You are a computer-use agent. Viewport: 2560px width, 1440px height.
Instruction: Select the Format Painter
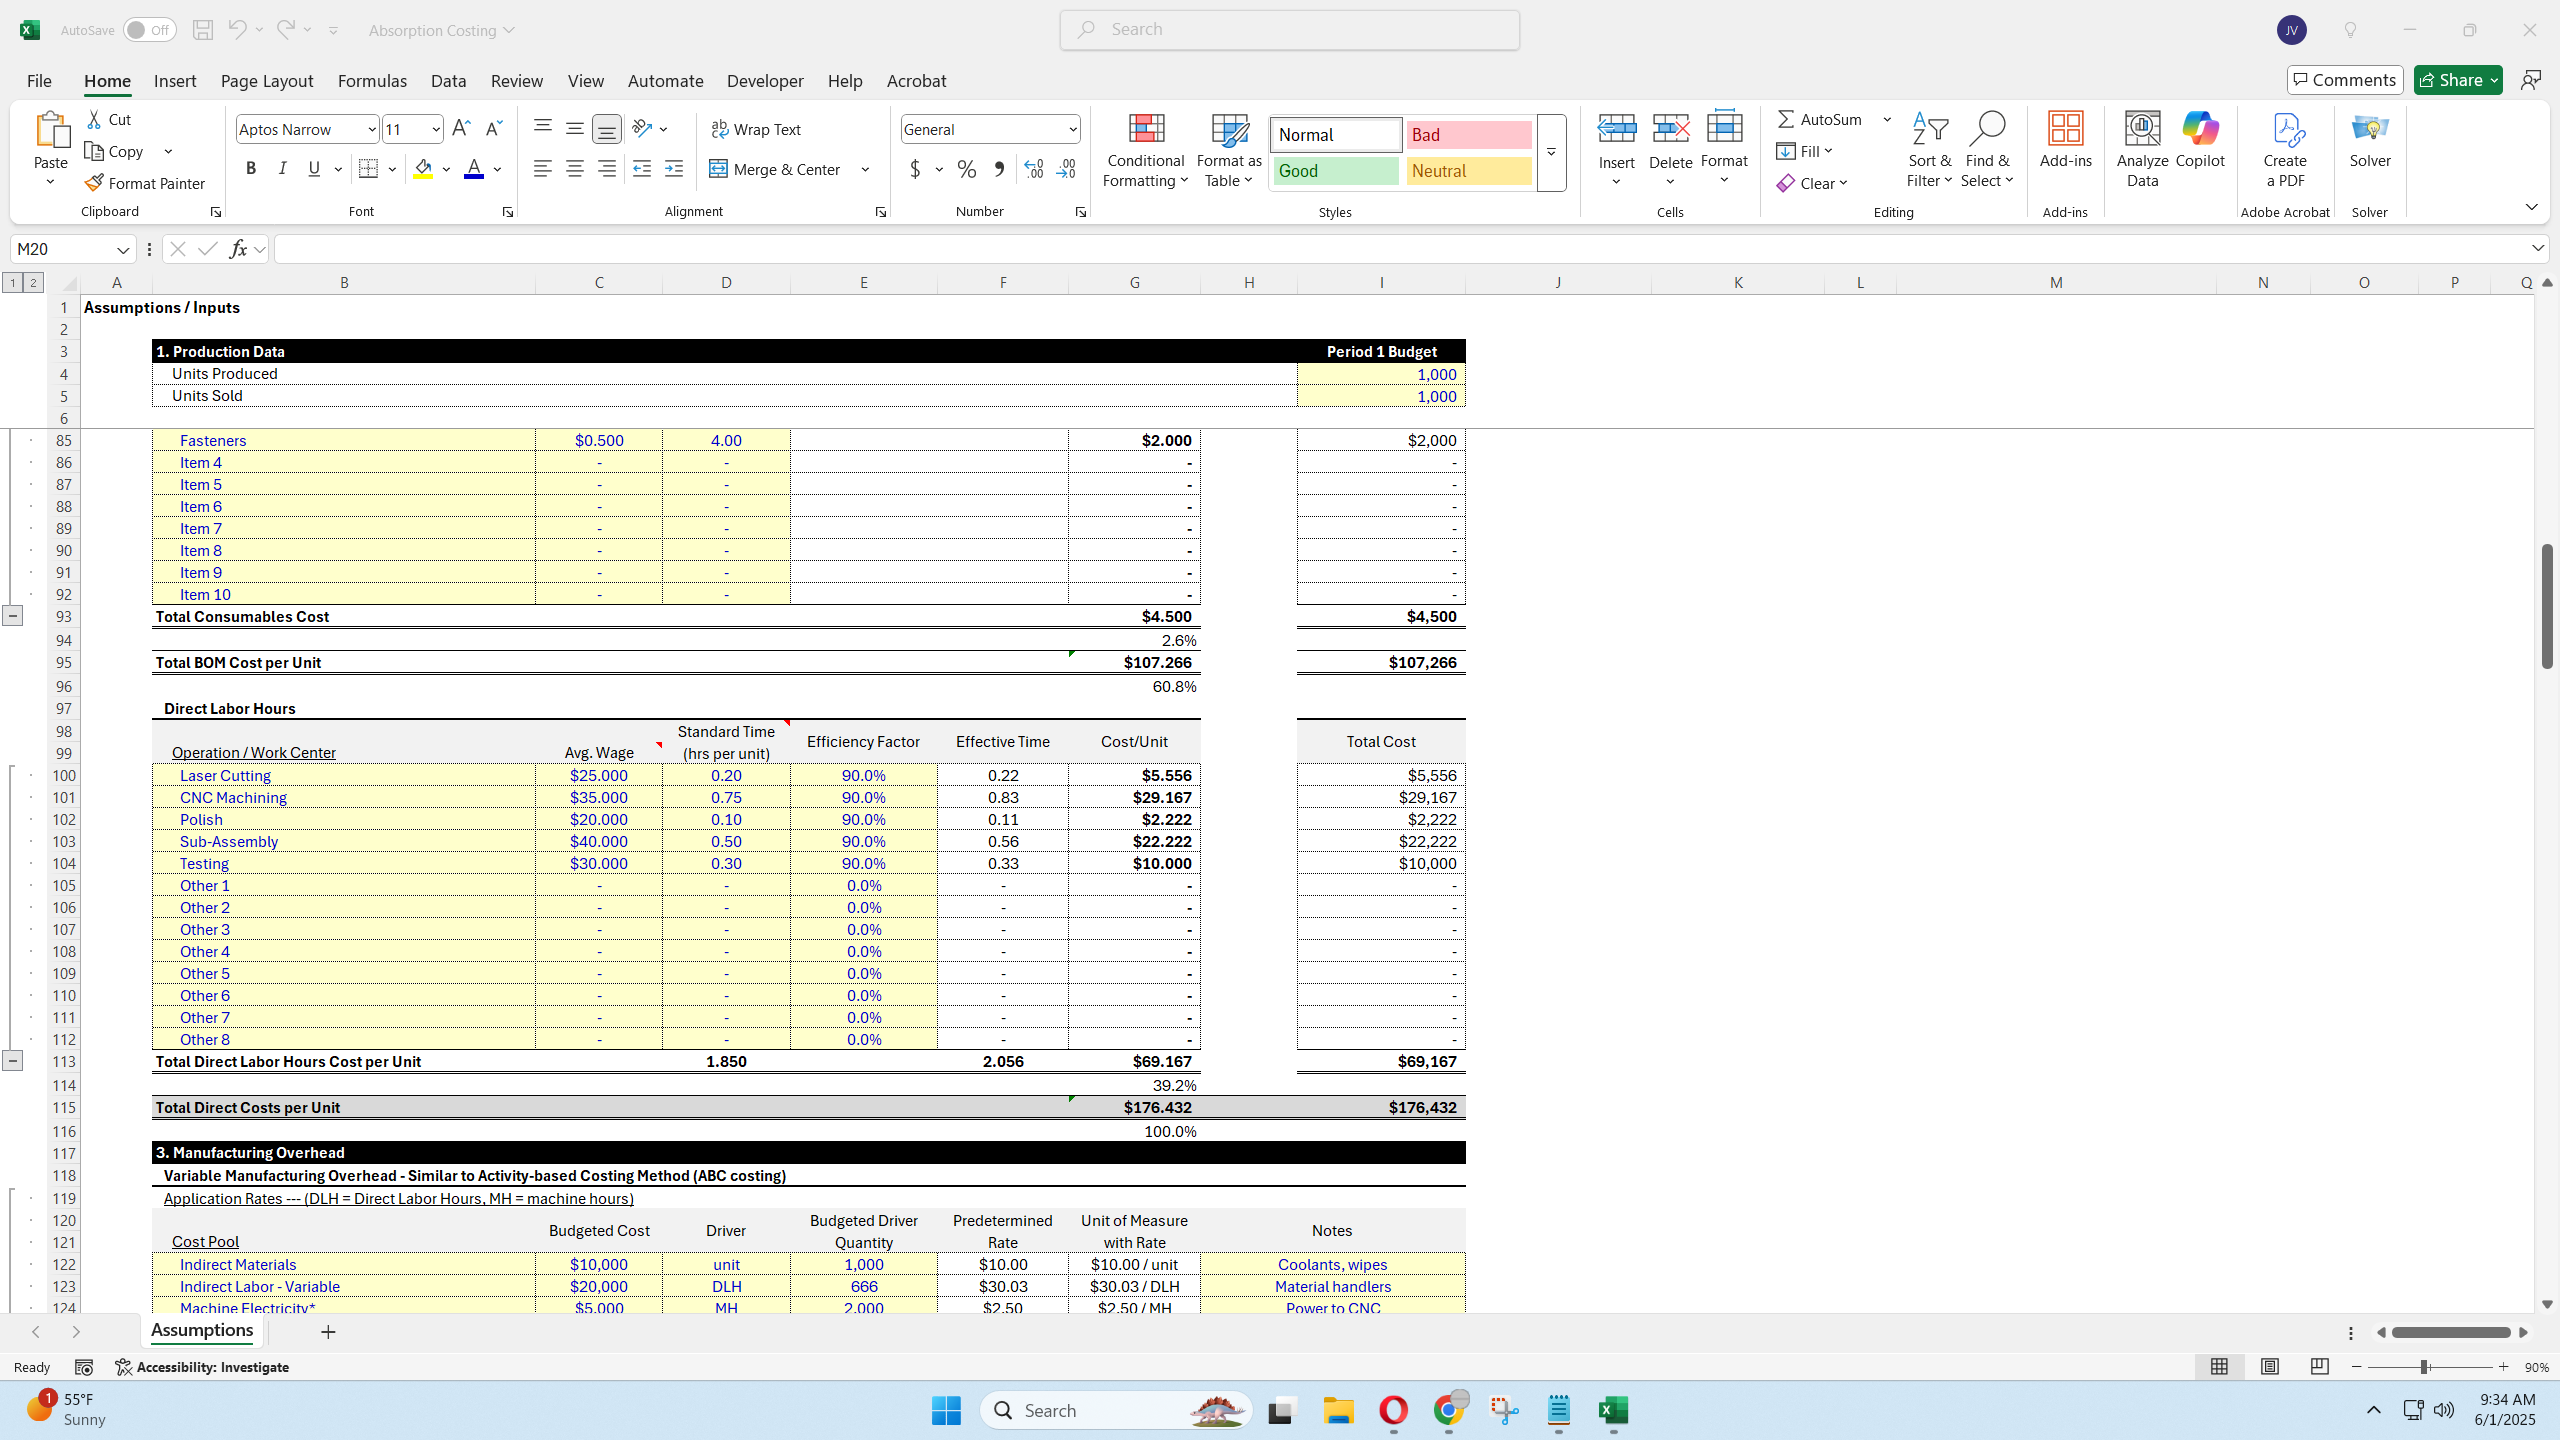point(146,182)
